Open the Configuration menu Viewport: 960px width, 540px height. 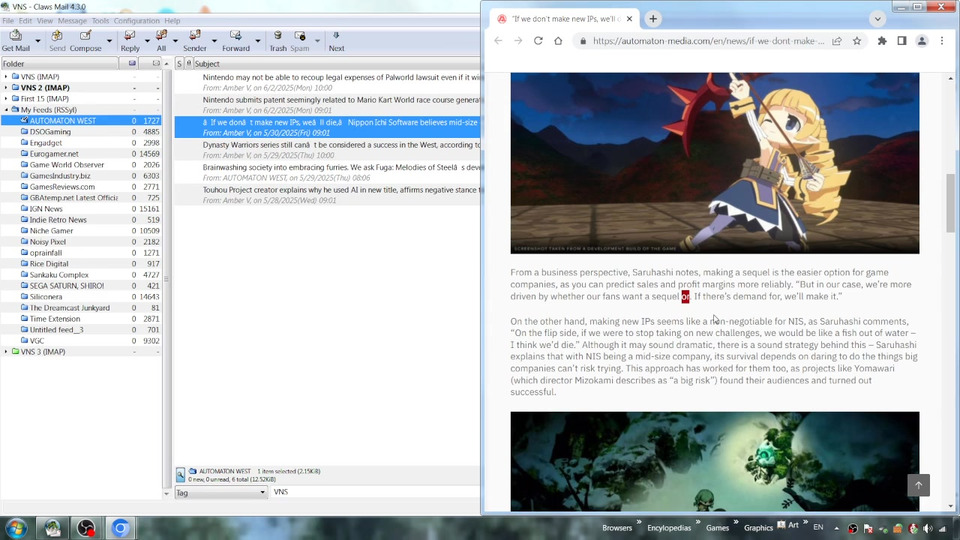137,21
